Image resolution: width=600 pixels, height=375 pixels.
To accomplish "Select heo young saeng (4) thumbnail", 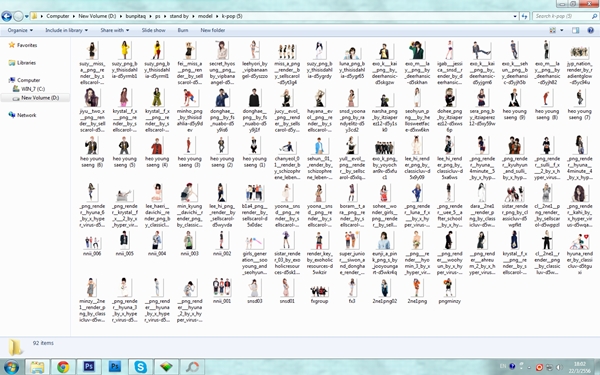I will pos(157,145).
